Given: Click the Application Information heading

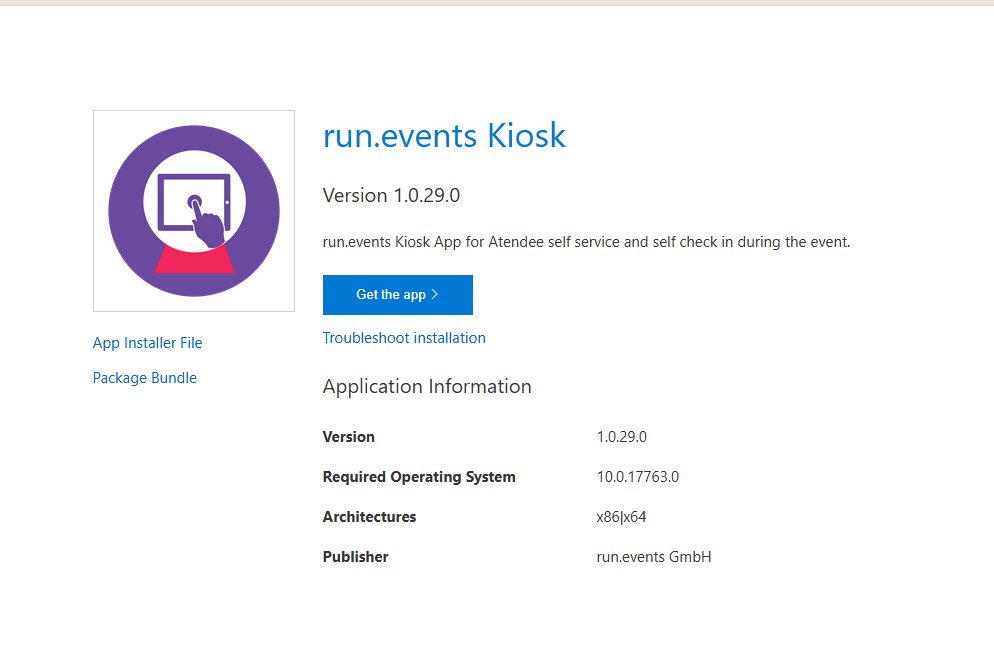Looking at the screenshot, I should click(427, 386).
